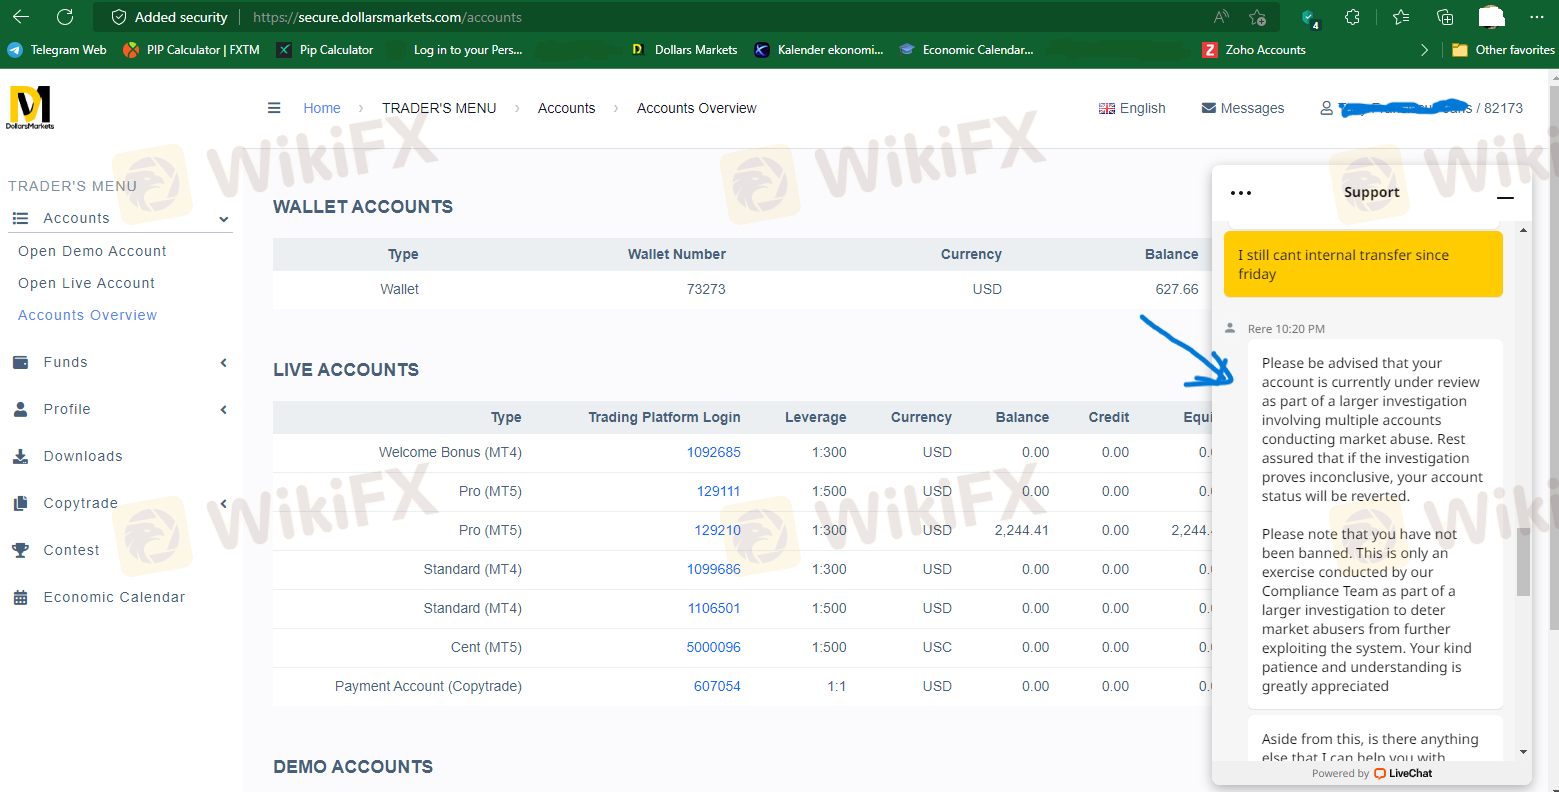This screenshot has width=1559, height=792.
Task: Click Open Live Account link
Action: coord(86,283)
